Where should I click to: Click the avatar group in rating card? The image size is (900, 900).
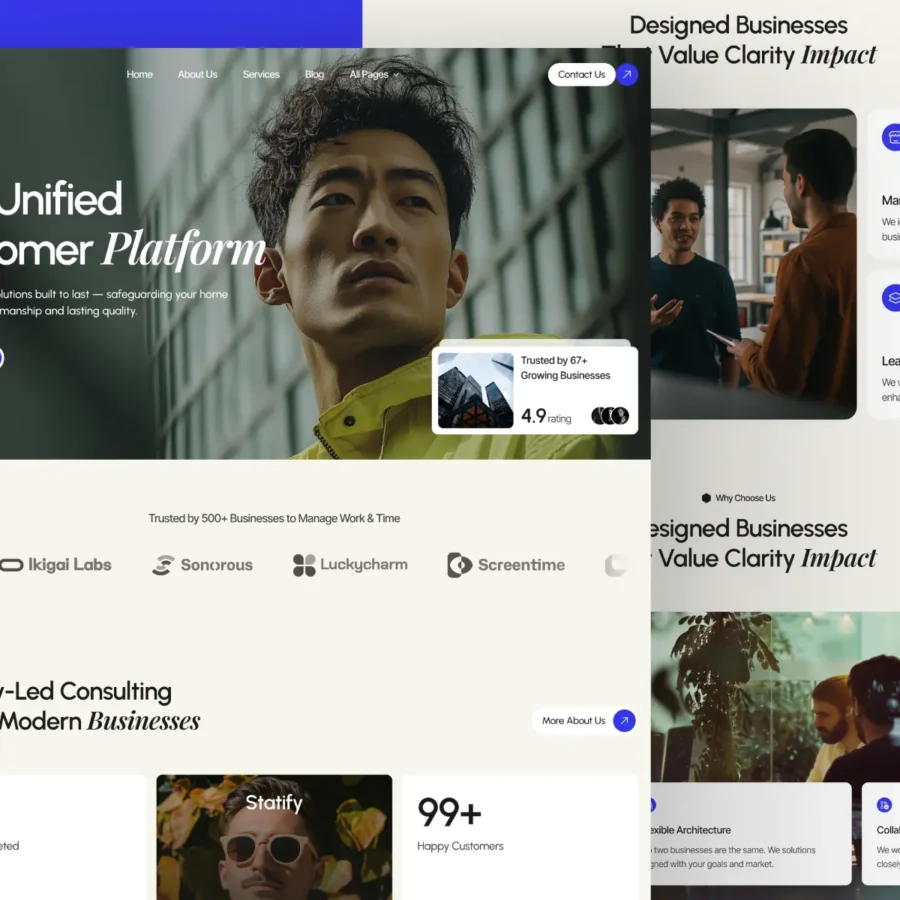tap(610, 416)
